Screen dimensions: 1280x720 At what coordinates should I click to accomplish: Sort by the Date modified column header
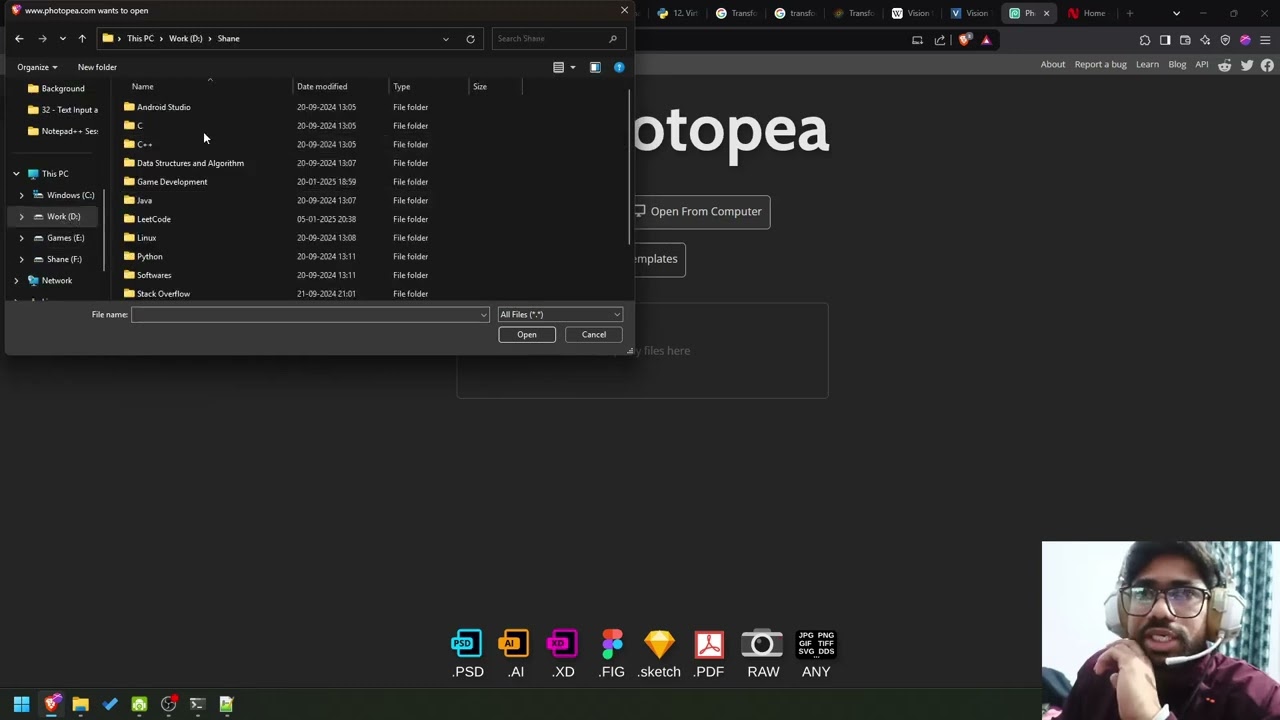pos(322,87)
